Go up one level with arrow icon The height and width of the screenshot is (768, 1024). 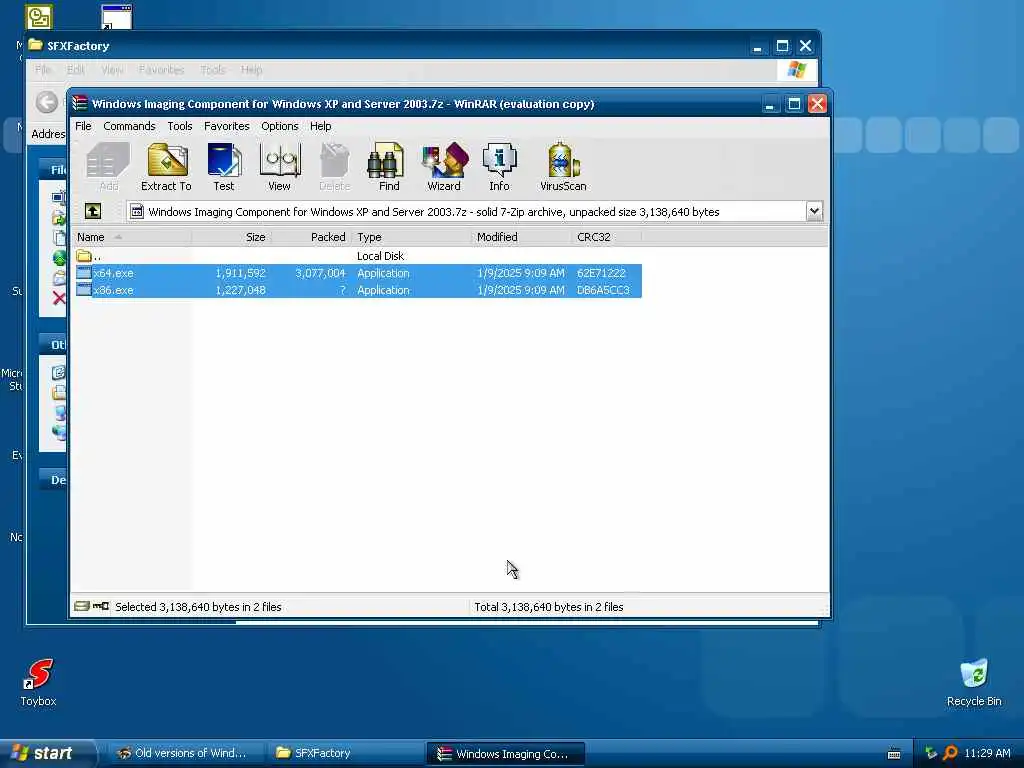93,211
